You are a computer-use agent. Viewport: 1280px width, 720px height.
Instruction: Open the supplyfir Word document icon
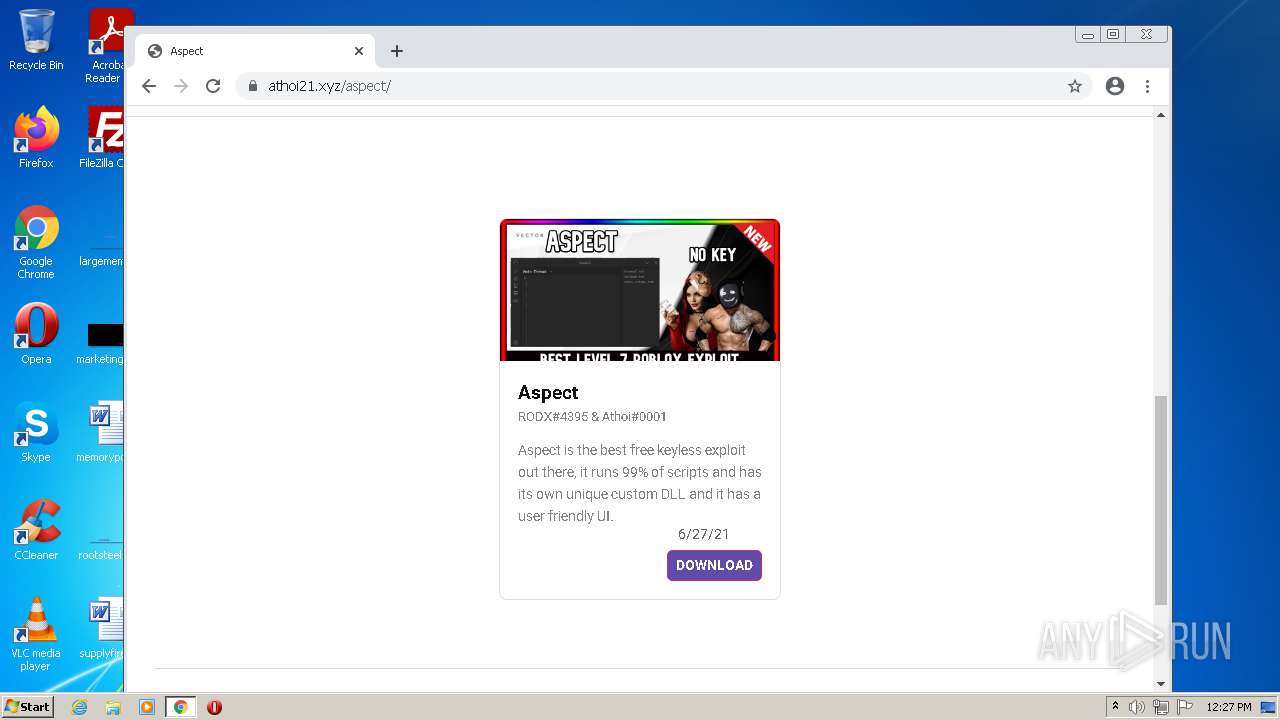[x=101, y=628]
